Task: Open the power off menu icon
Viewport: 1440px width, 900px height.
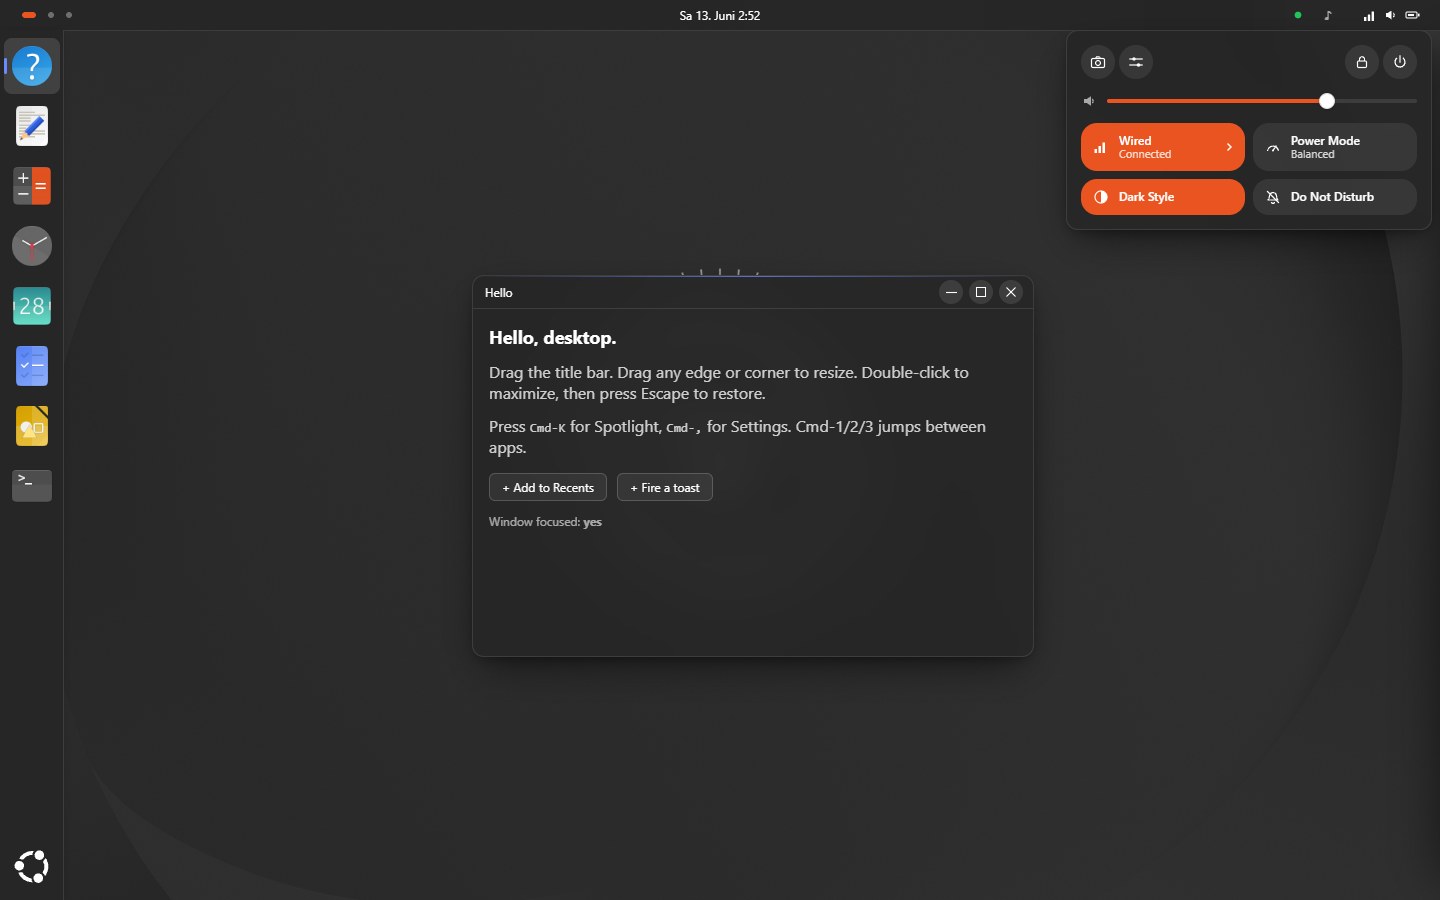Action: 1400,62
